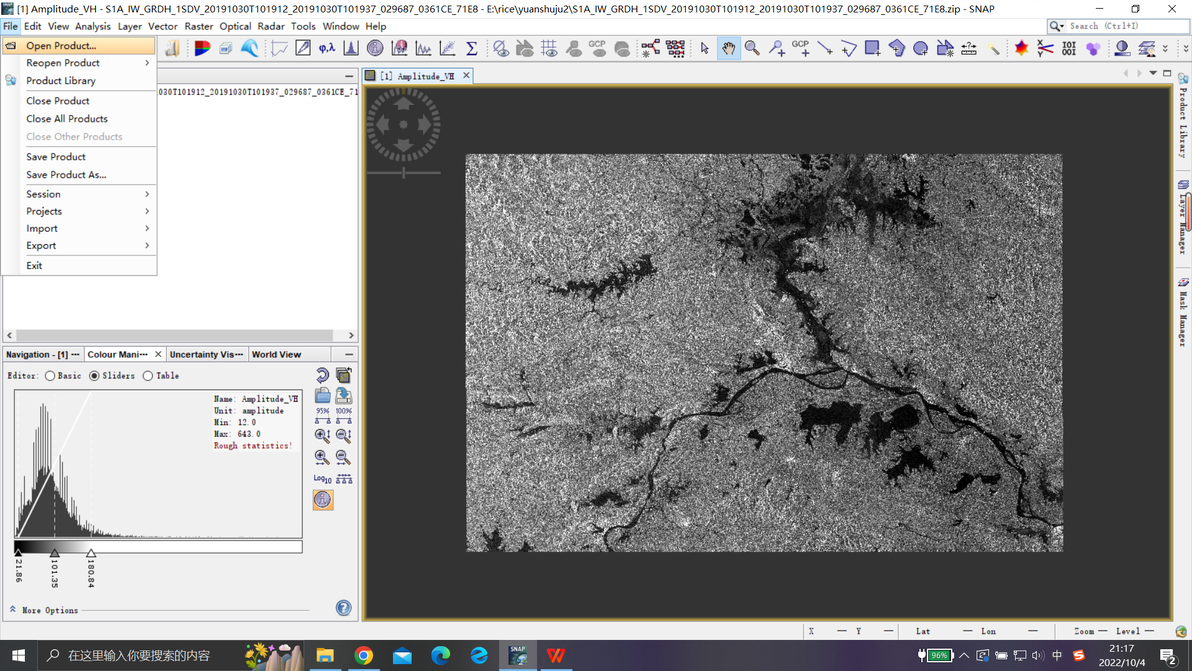This screenshot has width=1192, height=671.
Task: Toggle Log10 display in colour panel
Action: pos(322,479)
